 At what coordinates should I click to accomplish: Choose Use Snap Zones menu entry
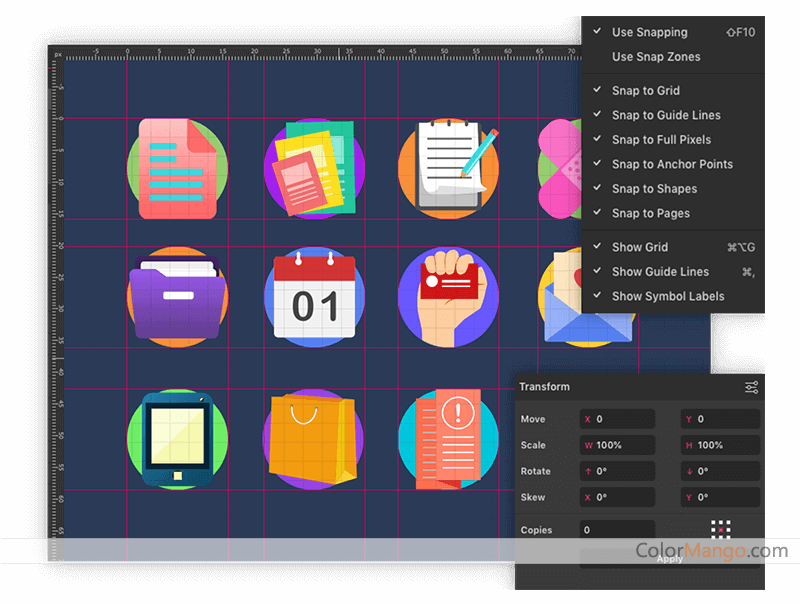pyautogui.click(x=656, y=57)
